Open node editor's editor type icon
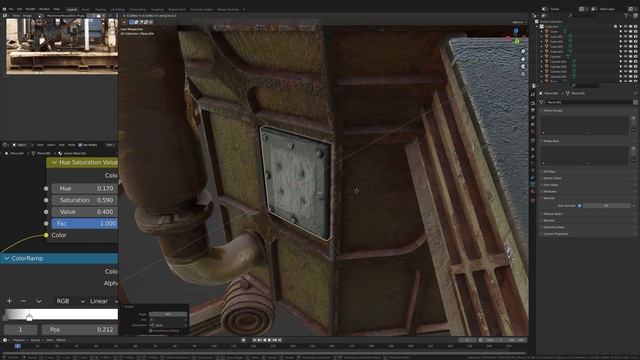Image resolution: width=640 pixels, height=360 pixels. 5,145
